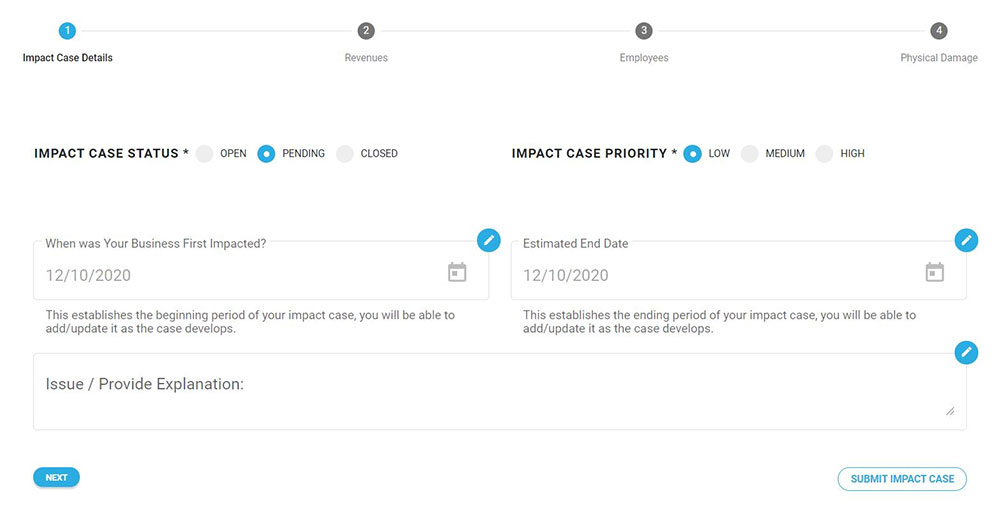Open step 4 Physical Damage circle
The height and width of the screenshot is (517, 1000).
pyautogui.click(x=939, y=31)
